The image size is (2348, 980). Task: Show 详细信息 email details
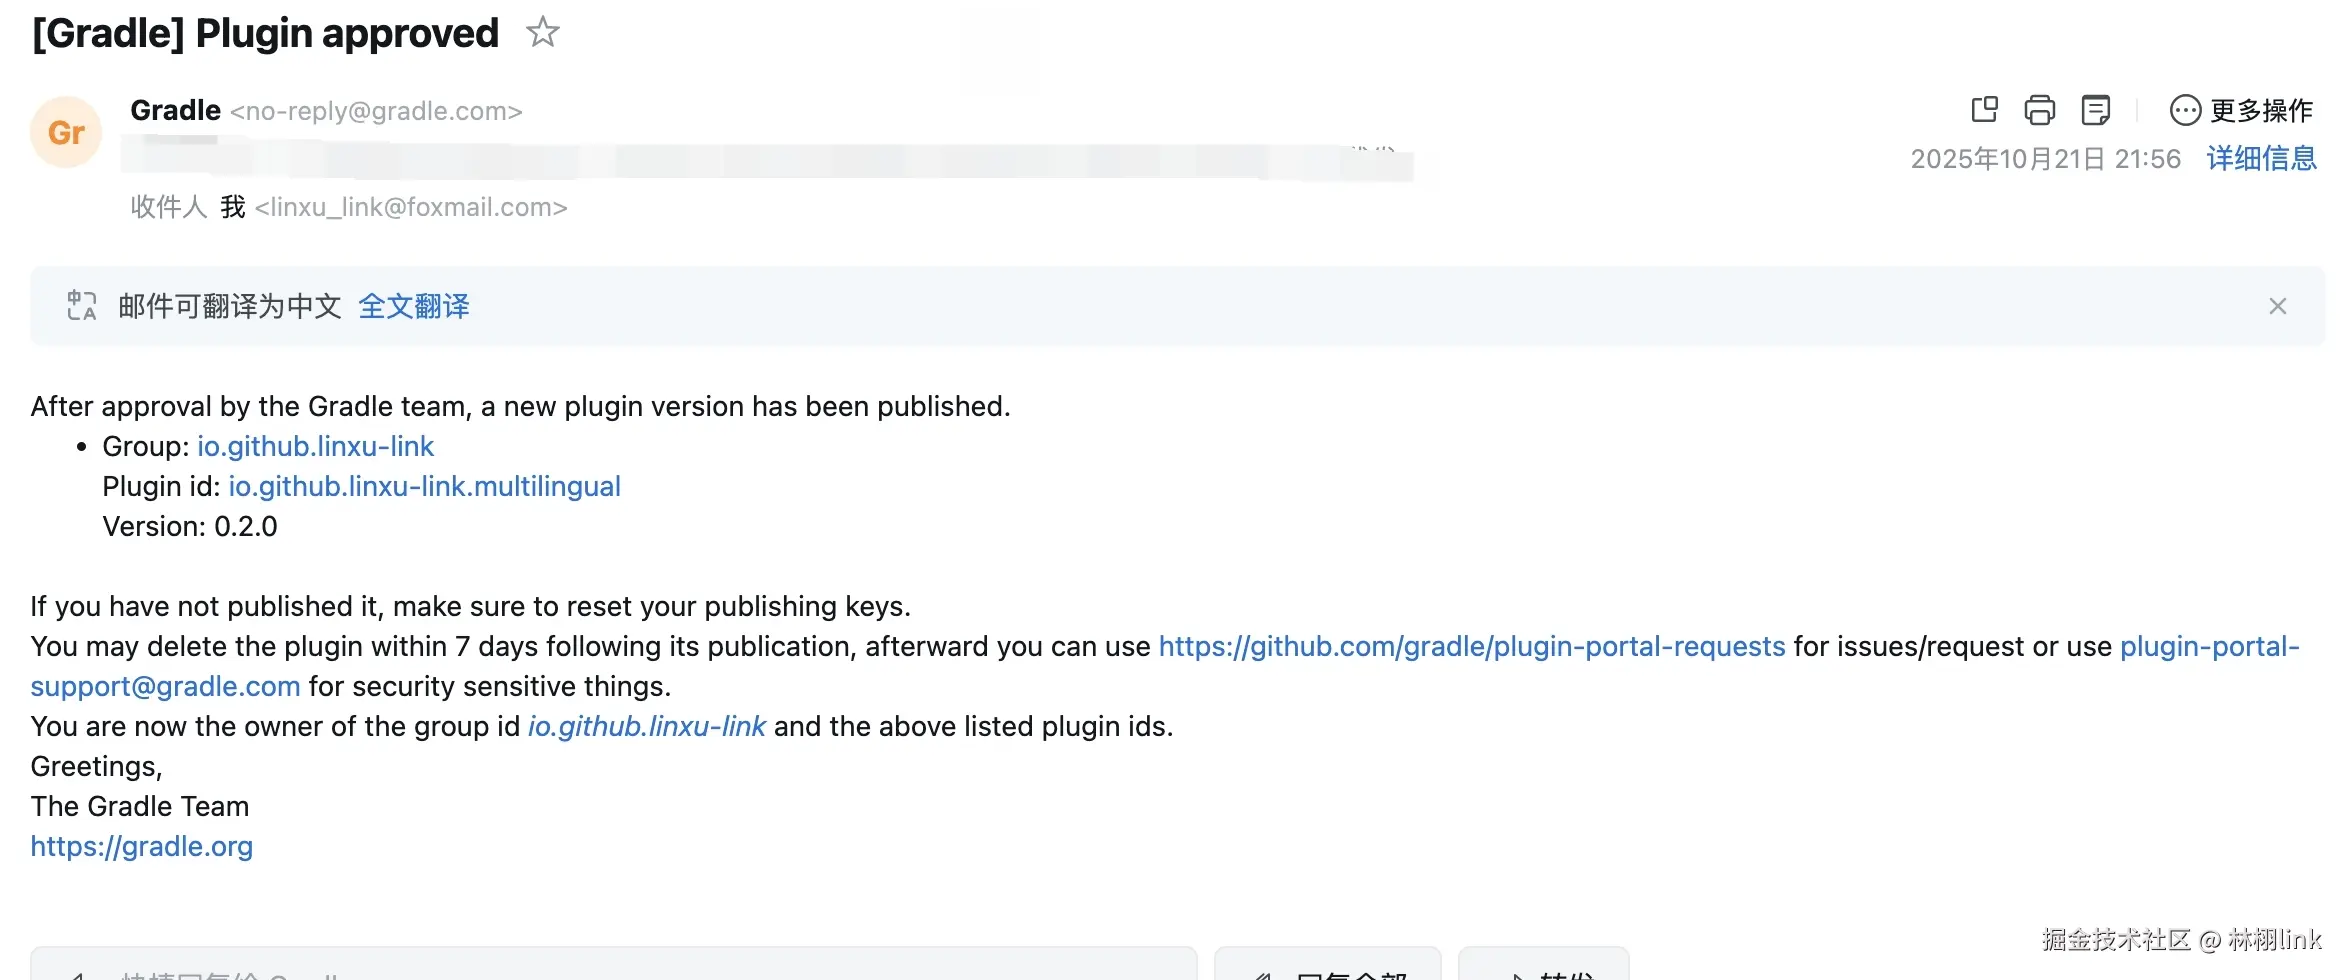click(x=2261, y=159)
